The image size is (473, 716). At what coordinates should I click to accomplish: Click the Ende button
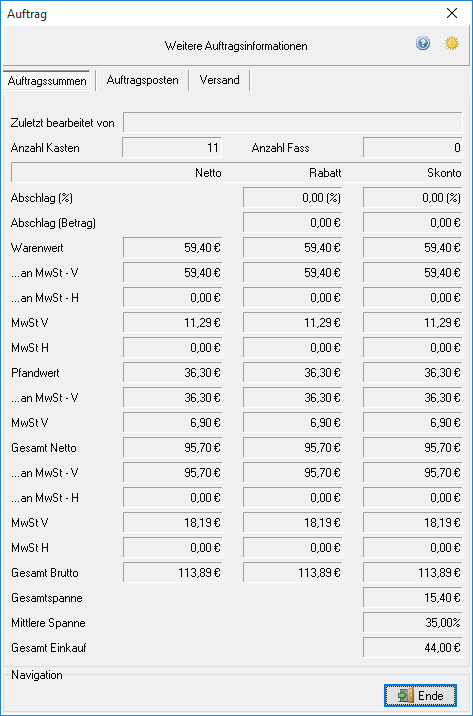[420, 695]
